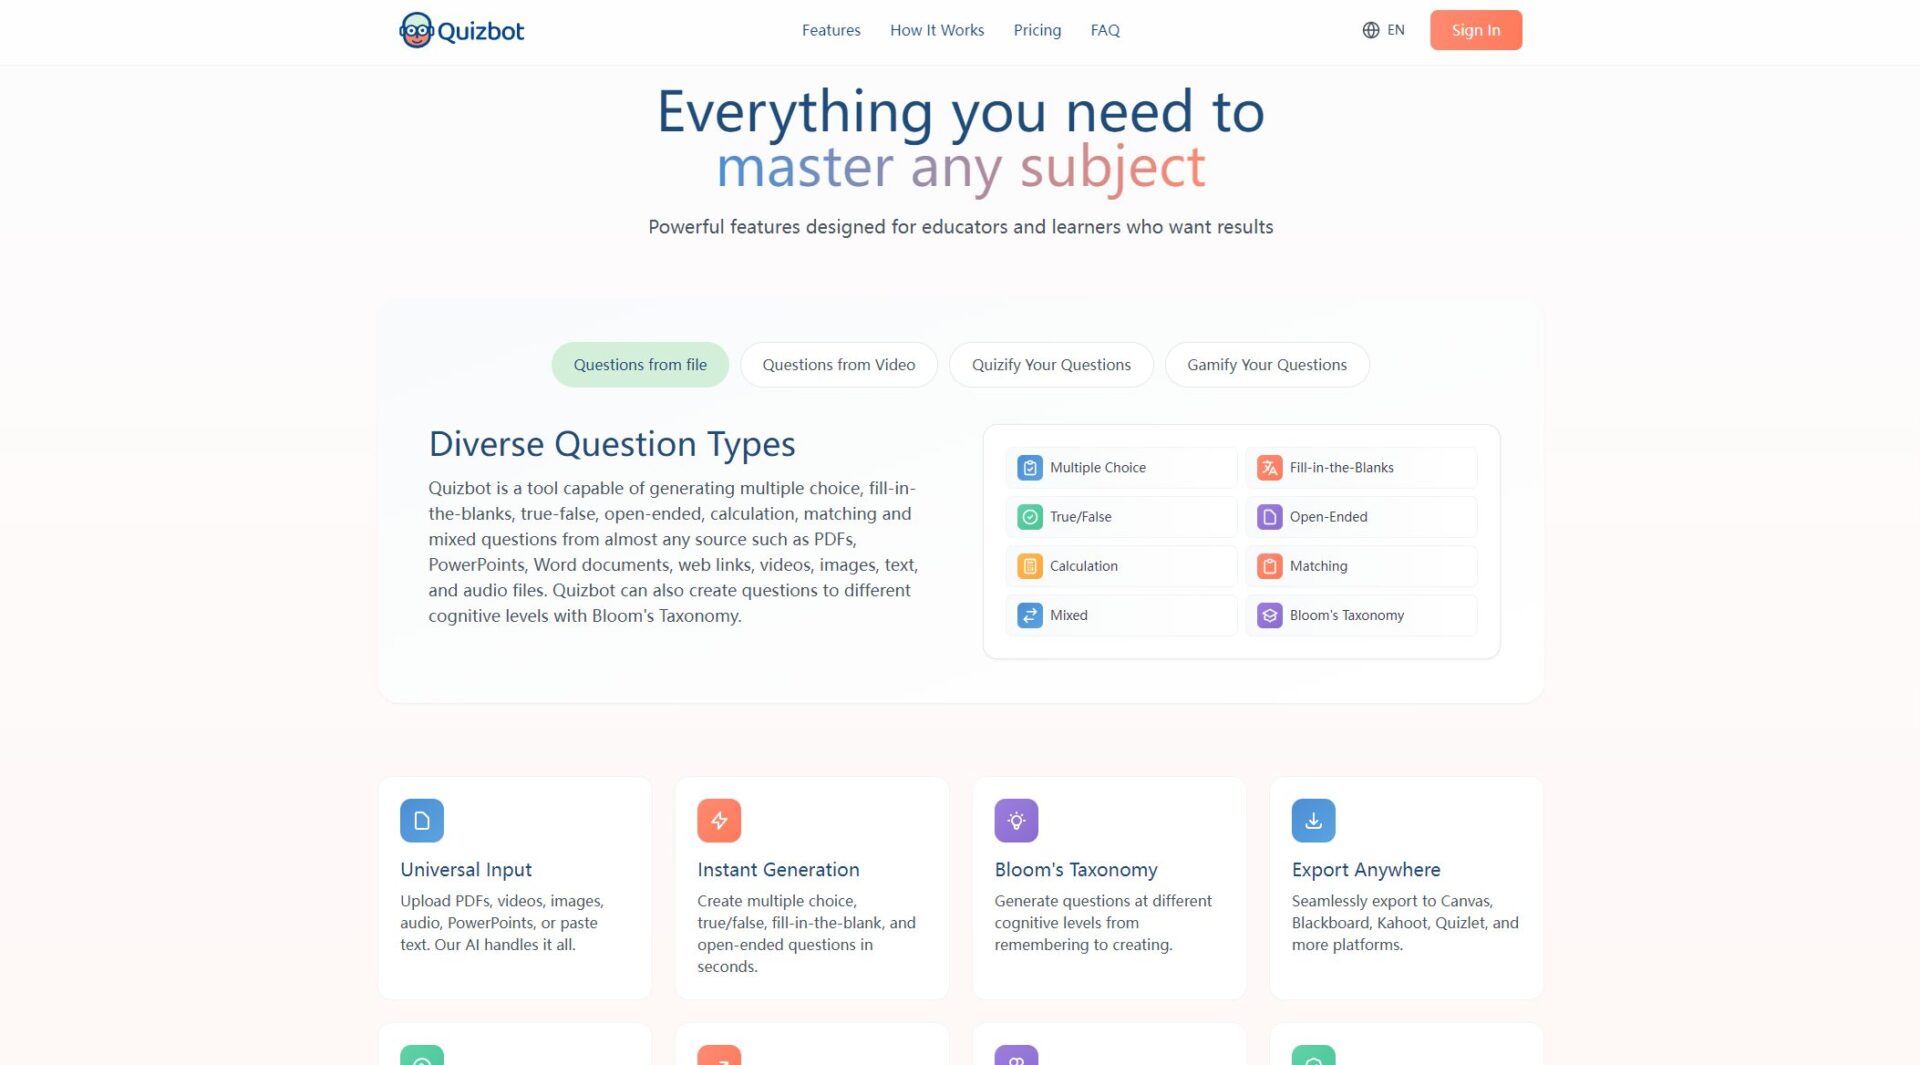This screenshot has width=1920, height=1065.
Task: Click the Instant Generation lightning icon
Action: 719,821
